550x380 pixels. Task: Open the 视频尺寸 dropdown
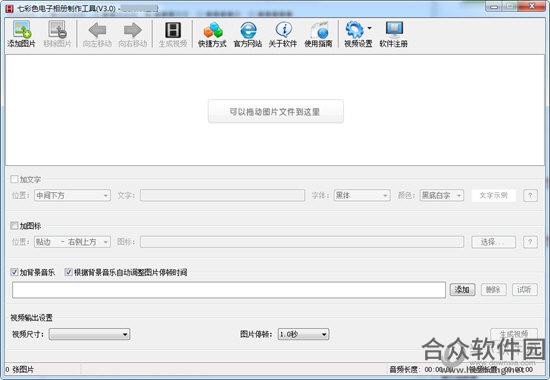(x=89, y=334)
